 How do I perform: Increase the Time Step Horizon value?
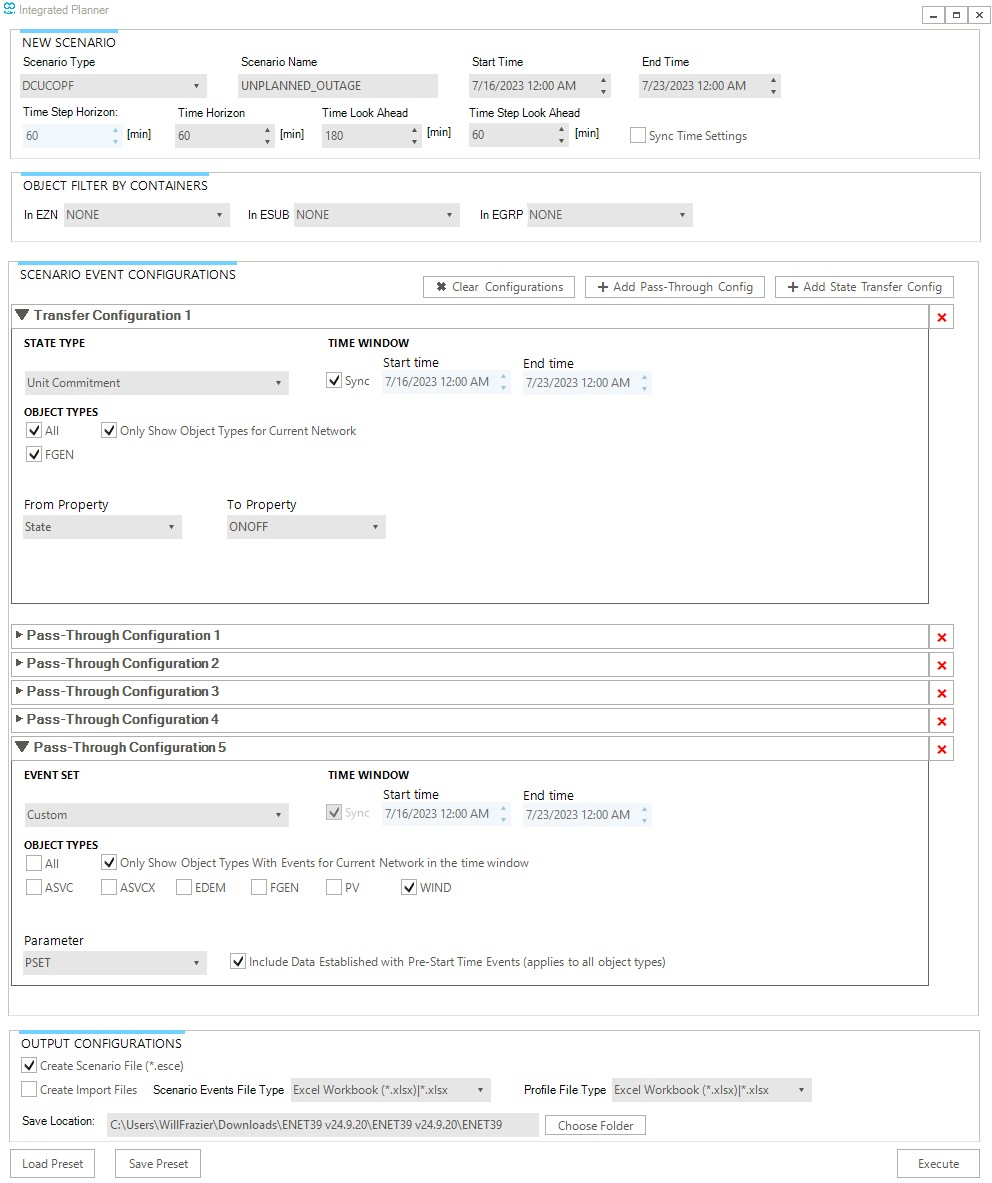115,130
